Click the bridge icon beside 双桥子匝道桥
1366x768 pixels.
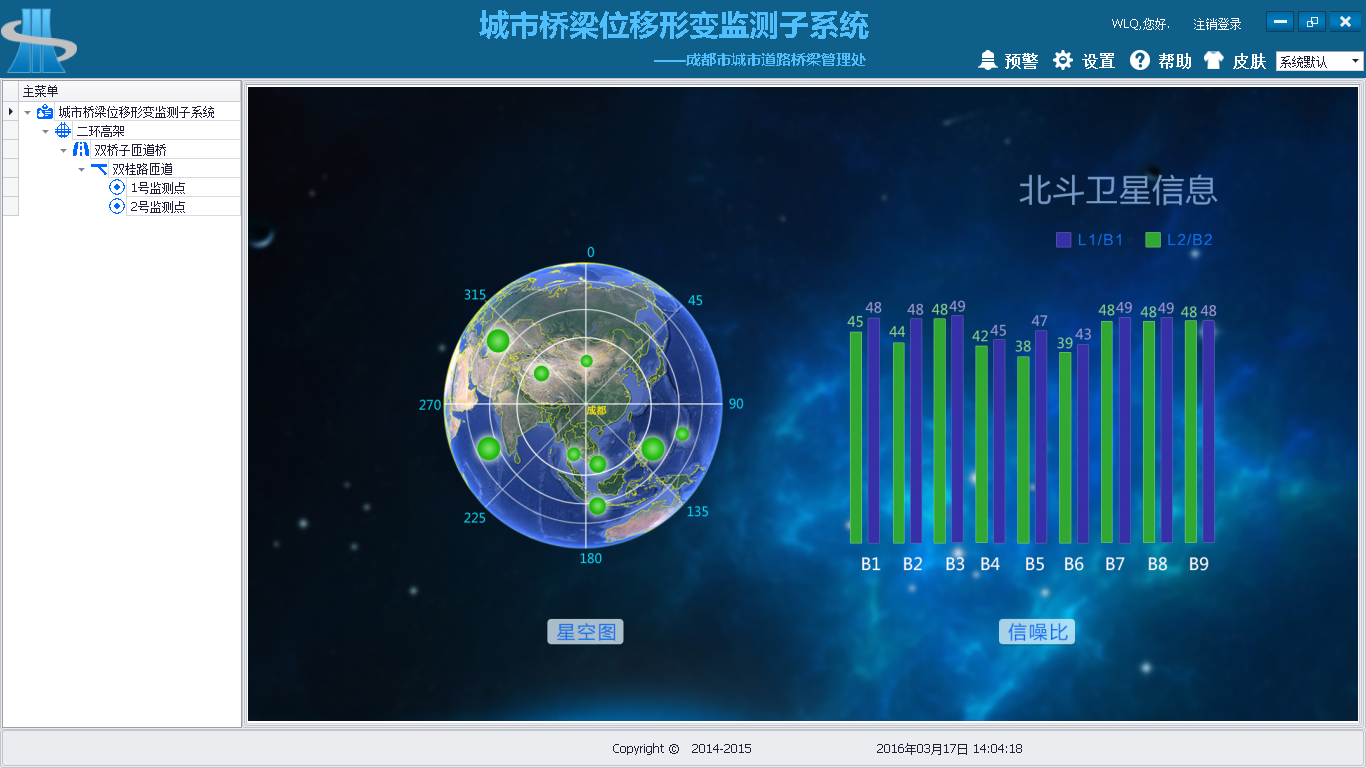point(81,150)
